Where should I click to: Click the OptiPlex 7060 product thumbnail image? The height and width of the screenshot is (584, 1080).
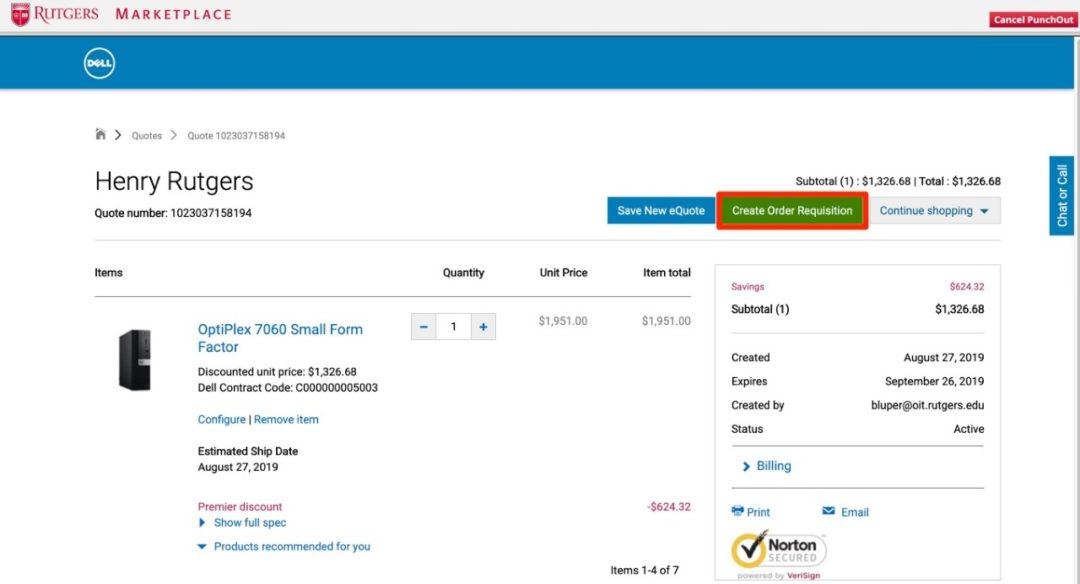(x=136, y=358)
